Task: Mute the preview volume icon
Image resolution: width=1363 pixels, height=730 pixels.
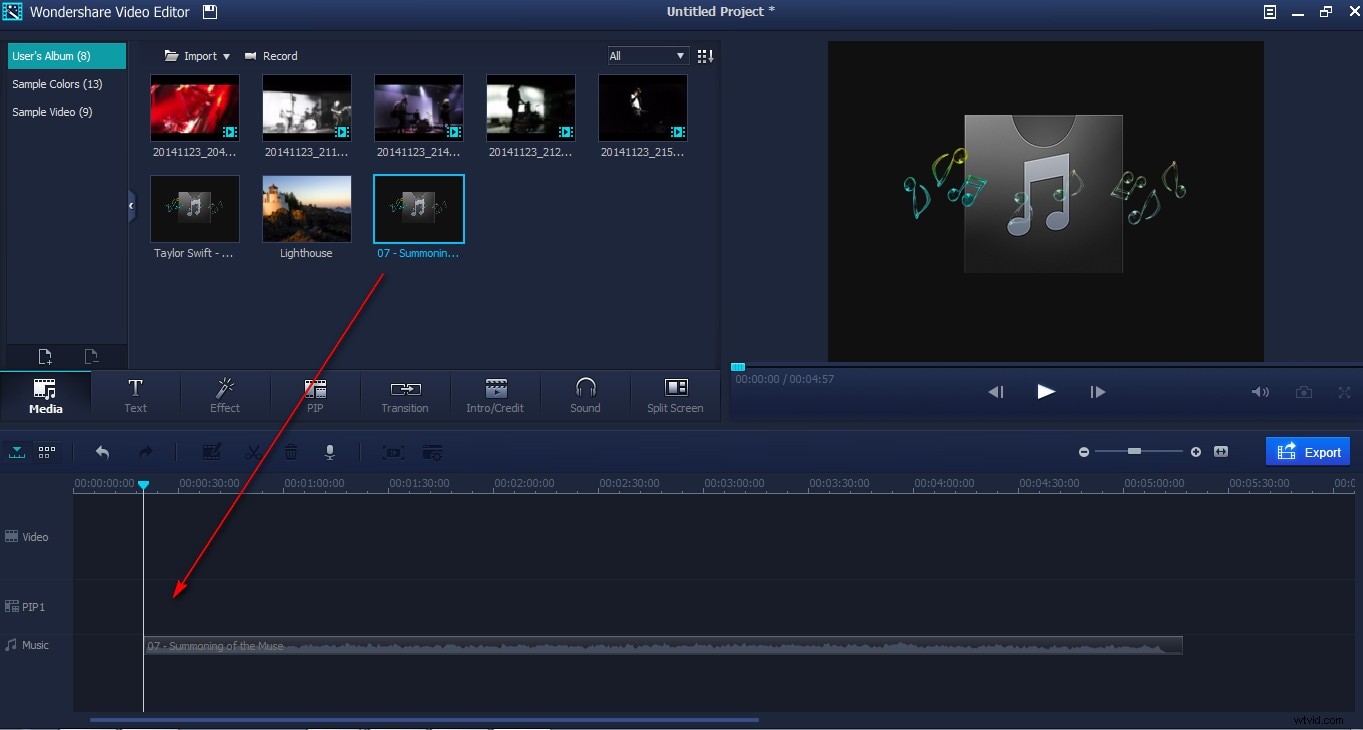Action: click(1260, 392)
